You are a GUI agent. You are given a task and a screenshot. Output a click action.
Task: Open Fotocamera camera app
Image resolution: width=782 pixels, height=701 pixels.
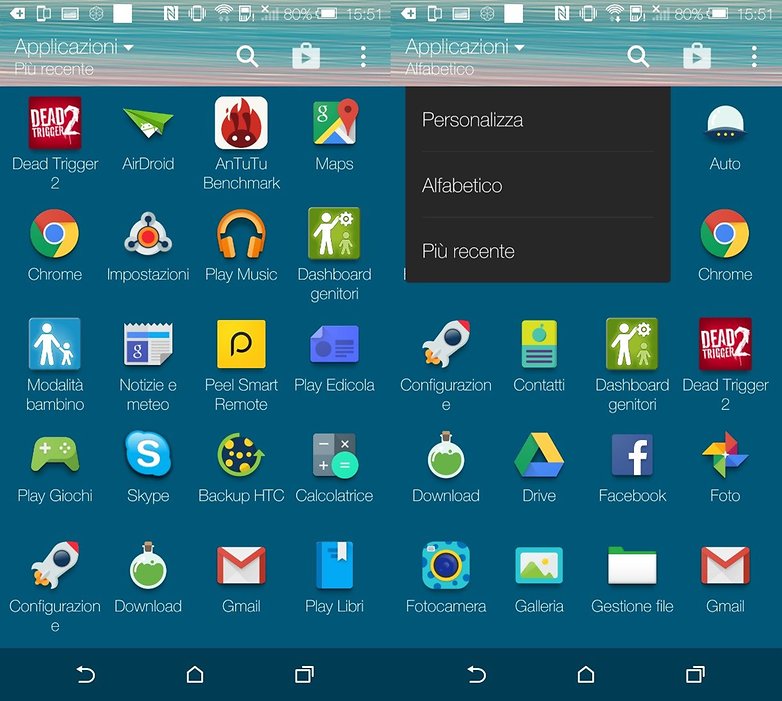tap(445, 565)
